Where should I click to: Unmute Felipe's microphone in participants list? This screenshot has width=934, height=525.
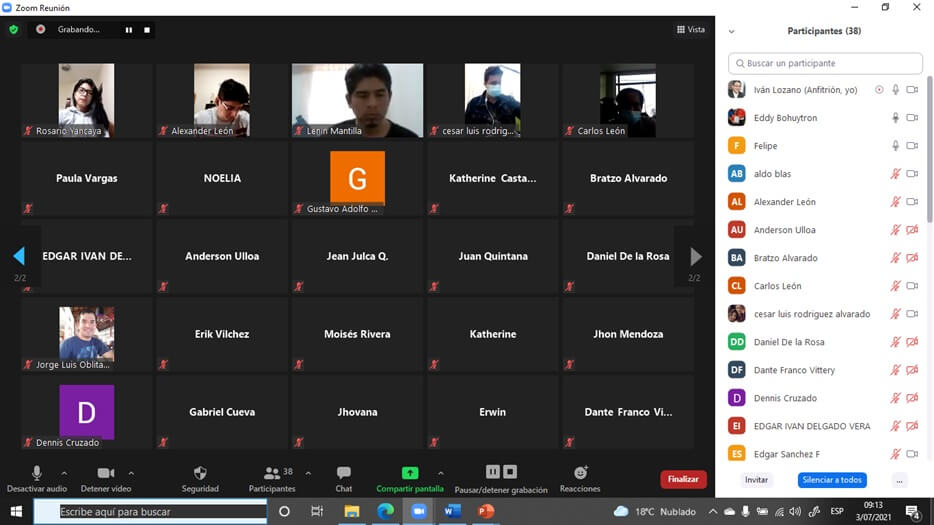click(896, 146)
